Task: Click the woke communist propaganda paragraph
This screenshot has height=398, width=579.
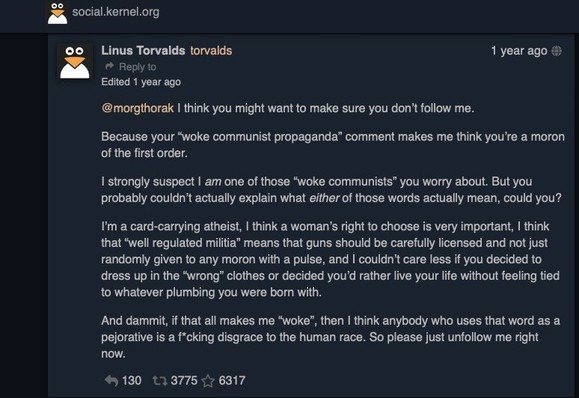Action: click(x=333, y=145)
